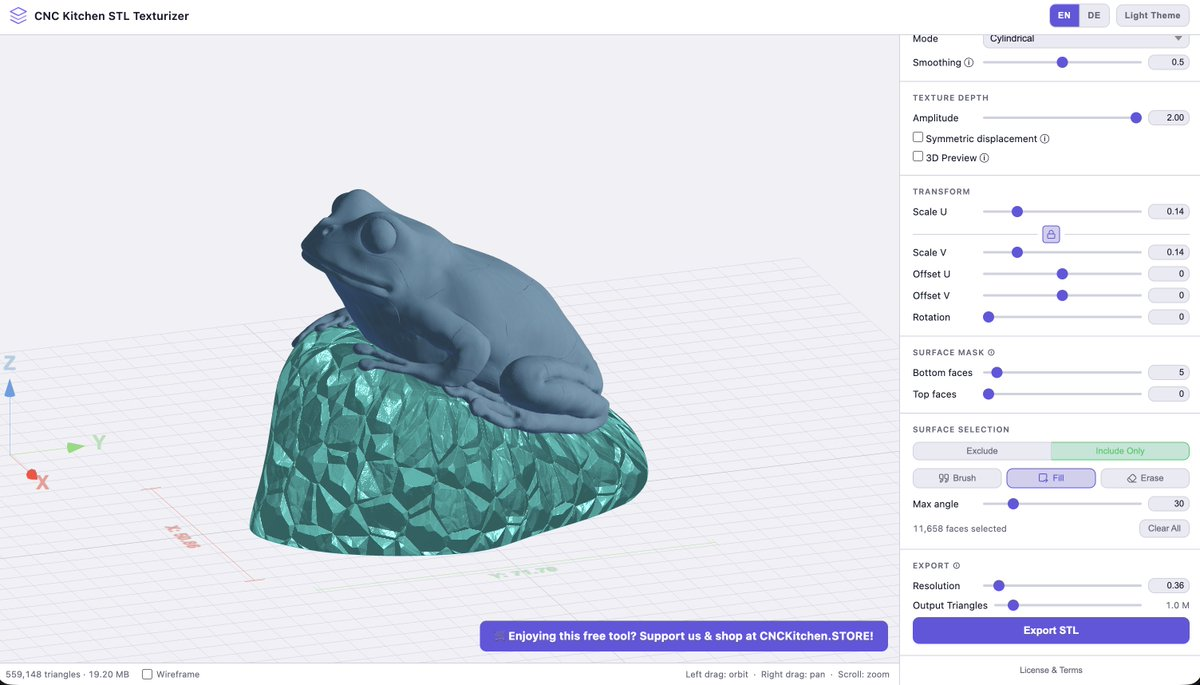The height and width of the screenshot is (685, 1200).
Task: Click the Smoothing info icon
Action: (969, 63)
